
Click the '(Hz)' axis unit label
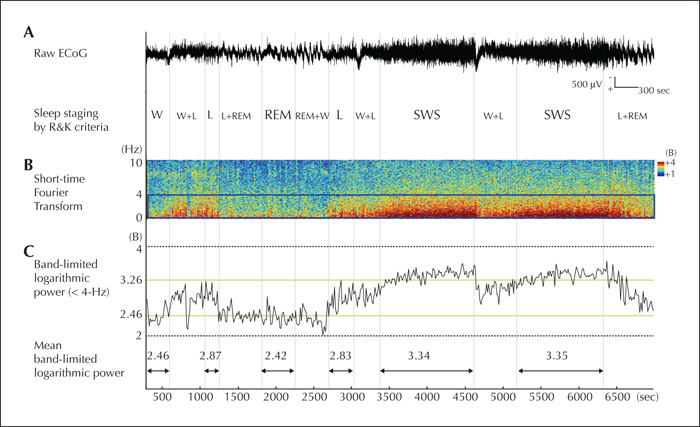[x=132, y=149]
